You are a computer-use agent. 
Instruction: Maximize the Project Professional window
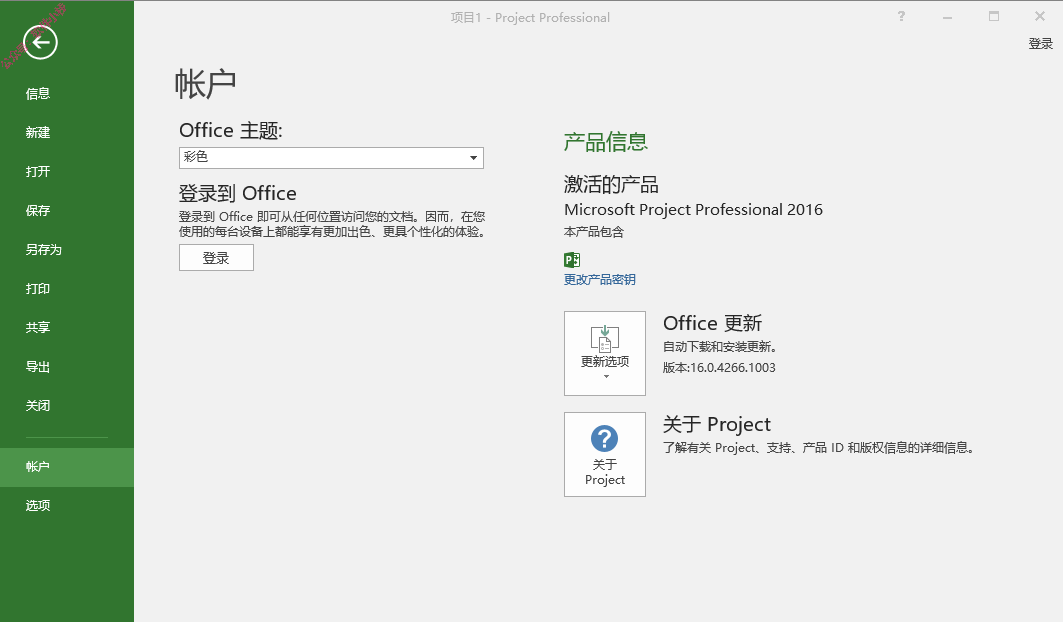click(994, 16)
